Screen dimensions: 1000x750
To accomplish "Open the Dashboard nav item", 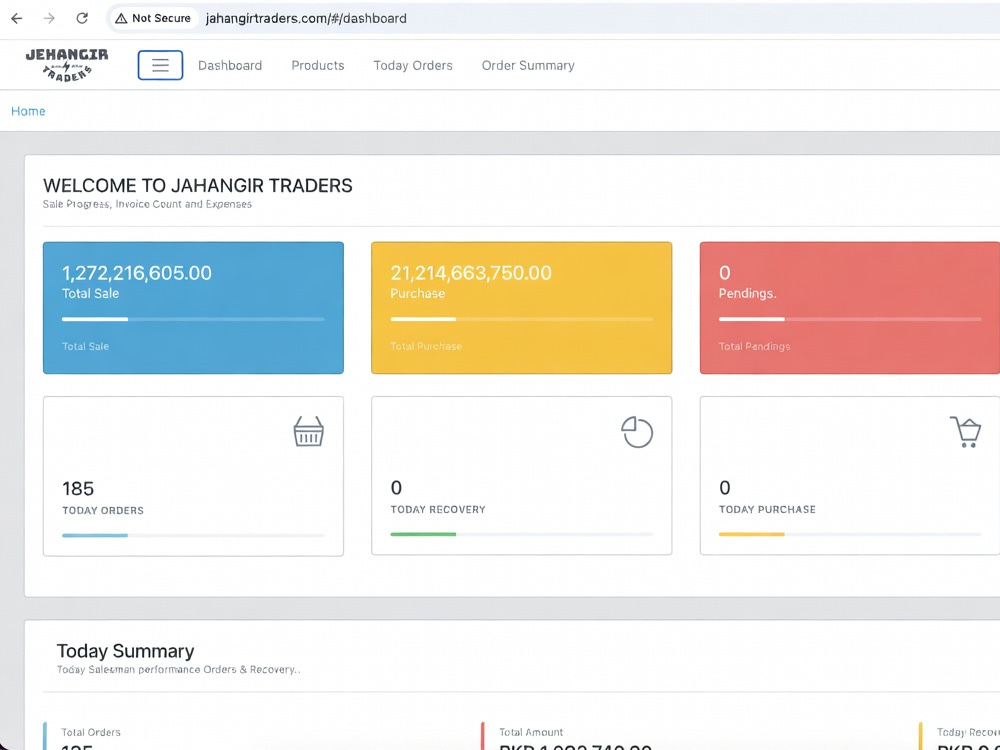I will coord(230,66).
